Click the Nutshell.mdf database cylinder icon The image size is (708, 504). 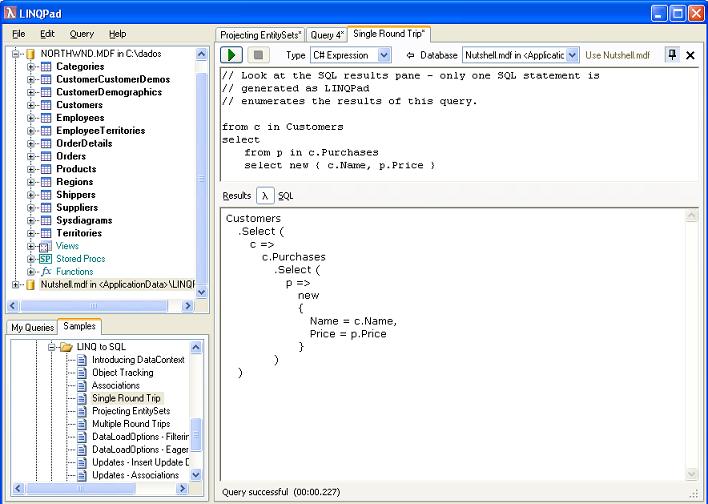tap(30, 285)
